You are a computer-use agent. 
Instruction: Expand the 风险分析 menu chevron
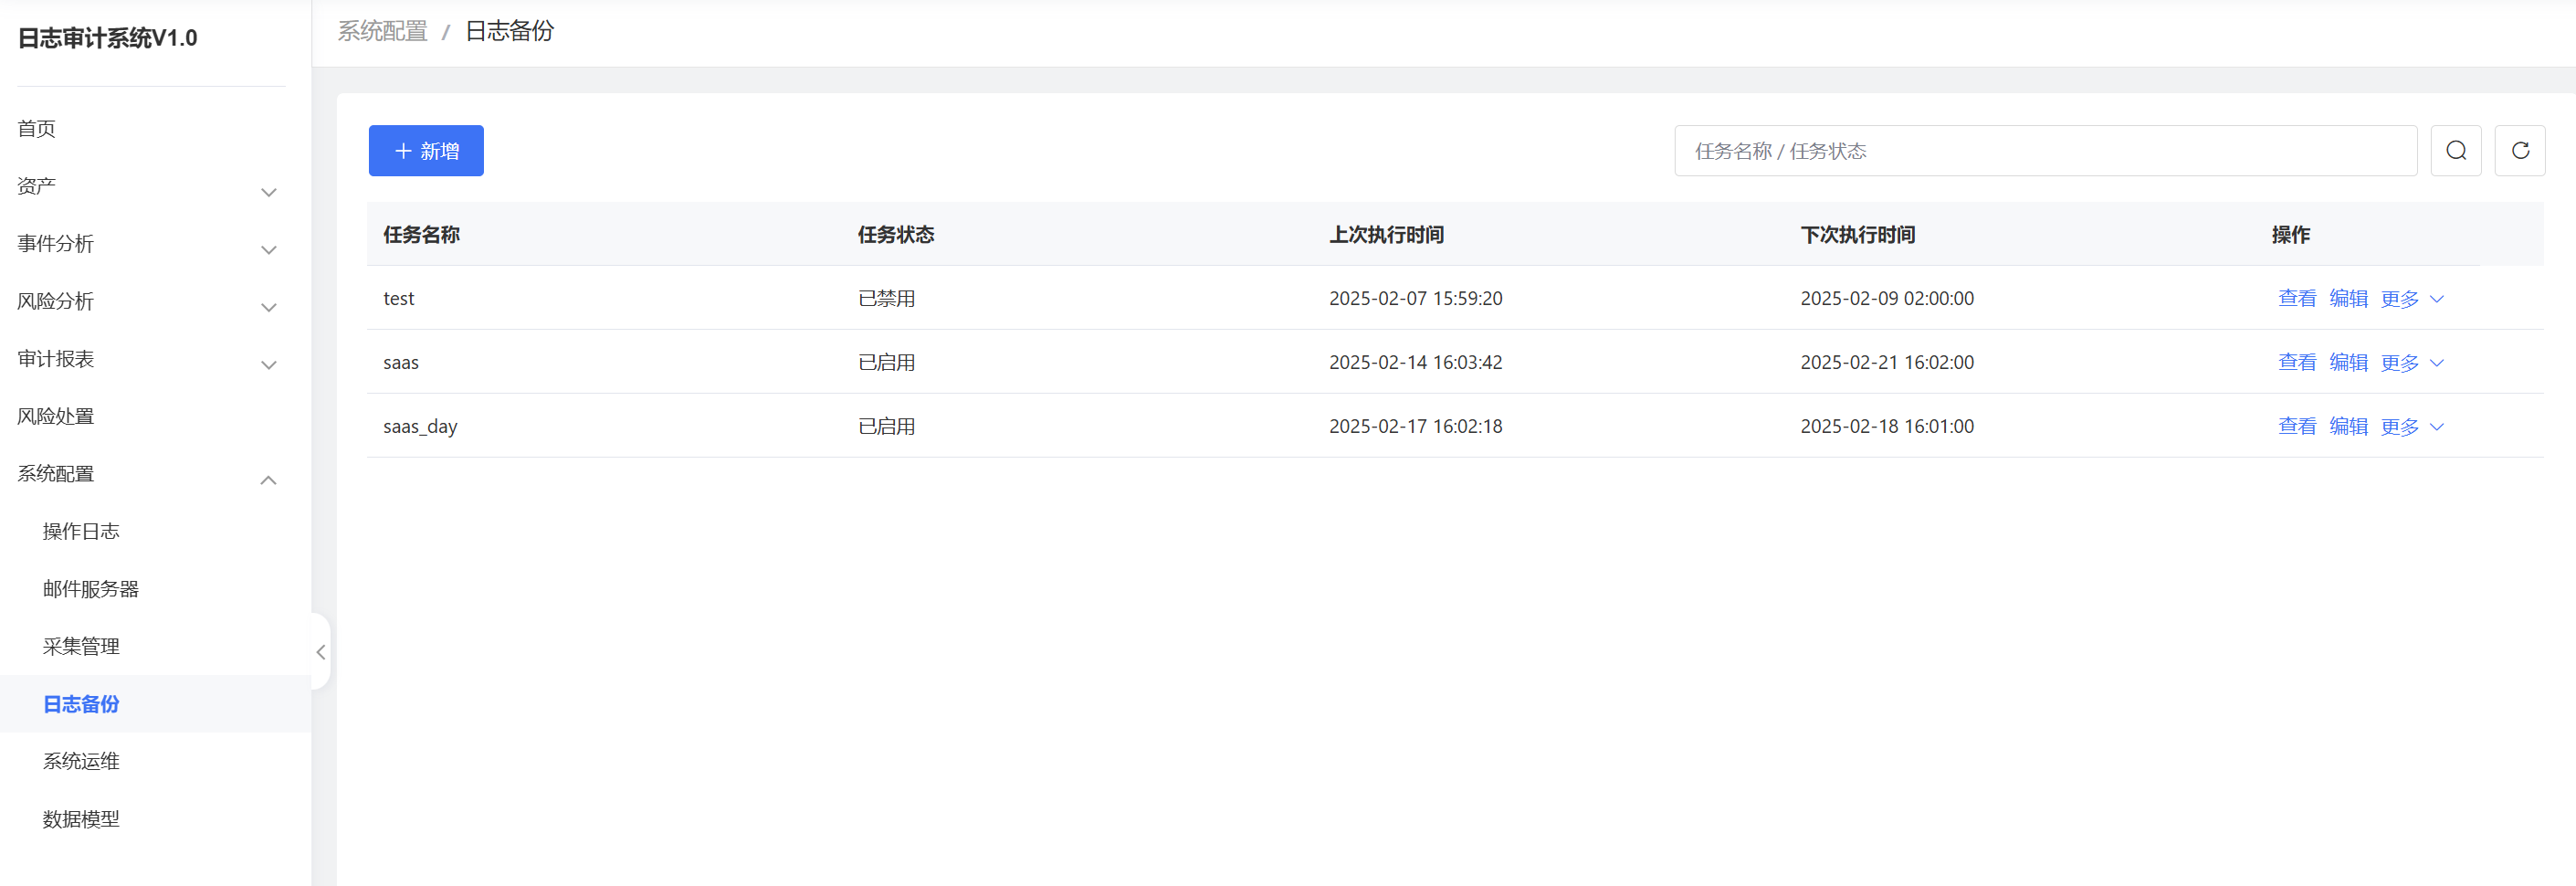click(x=268, y=307)
